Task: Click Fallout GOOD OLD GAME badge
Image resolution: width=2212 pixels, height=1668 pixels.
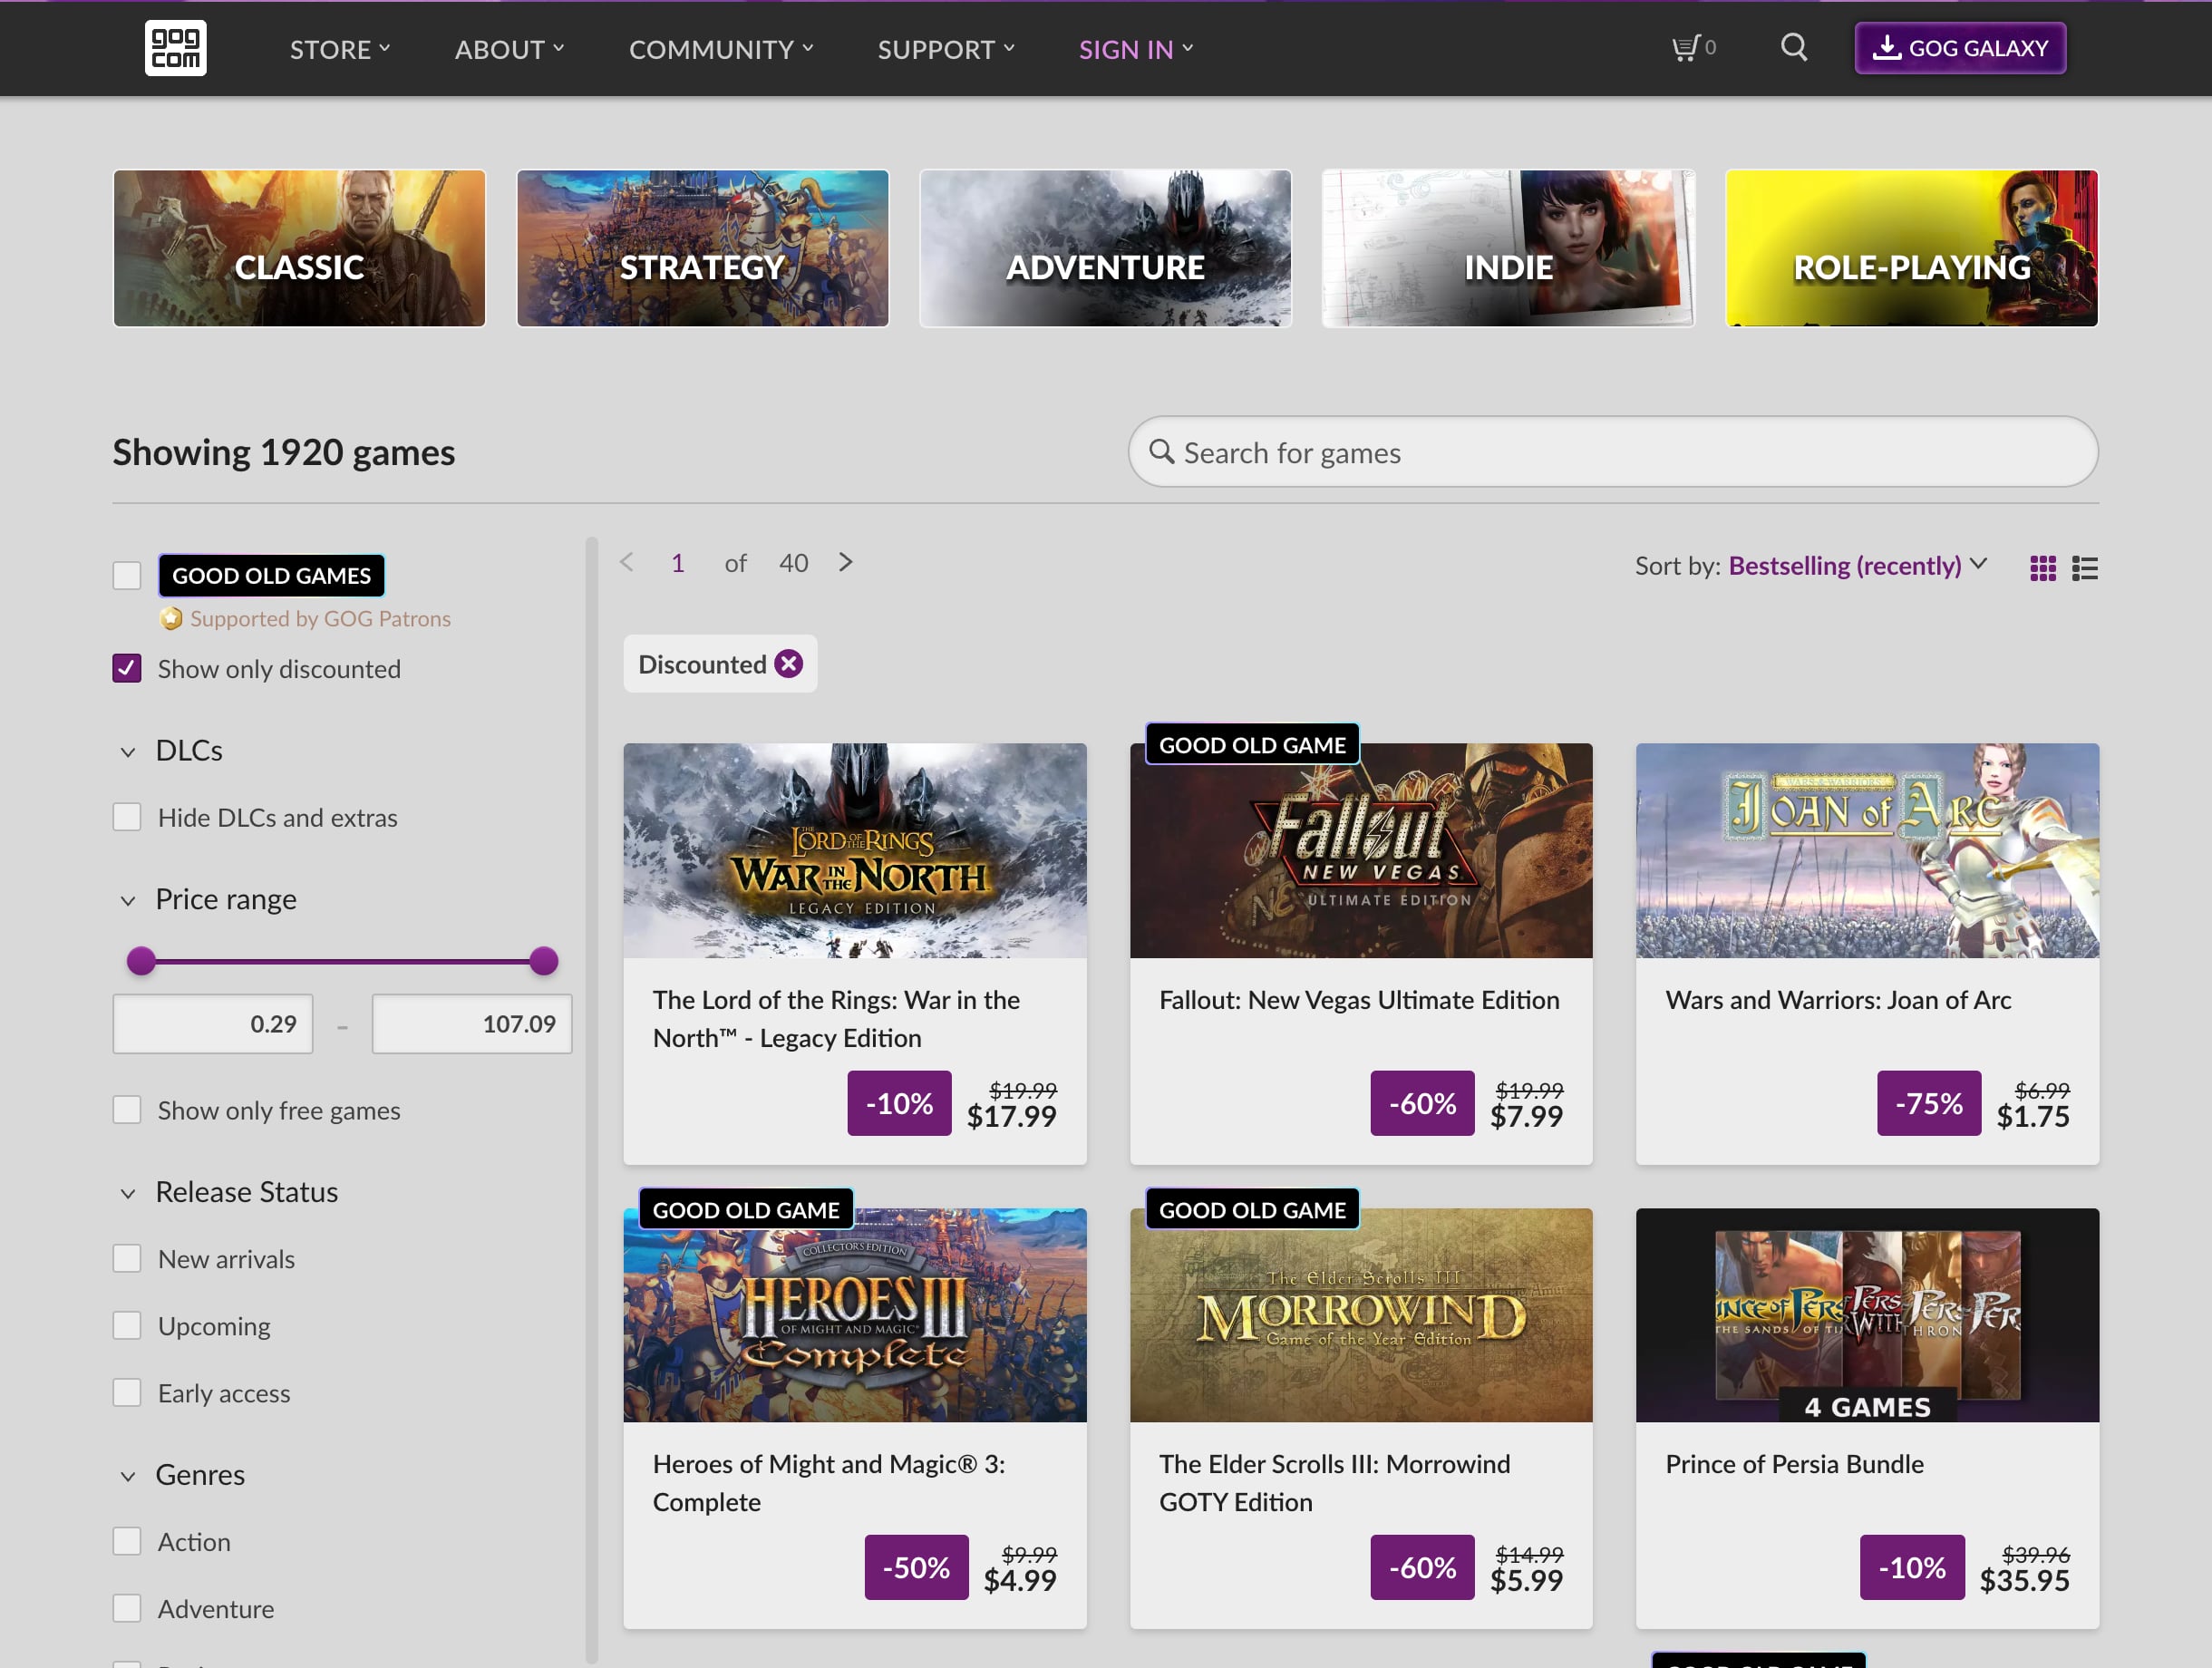Action: point(1252,744)
